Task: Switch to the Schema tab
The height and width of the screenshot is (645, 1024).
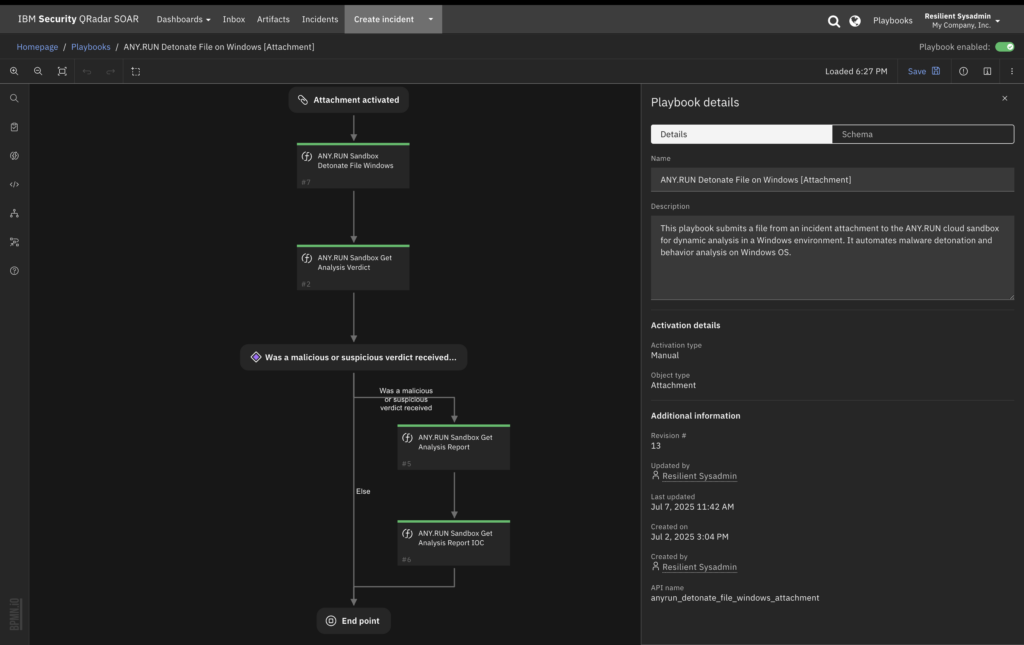Action: (922, 134)
